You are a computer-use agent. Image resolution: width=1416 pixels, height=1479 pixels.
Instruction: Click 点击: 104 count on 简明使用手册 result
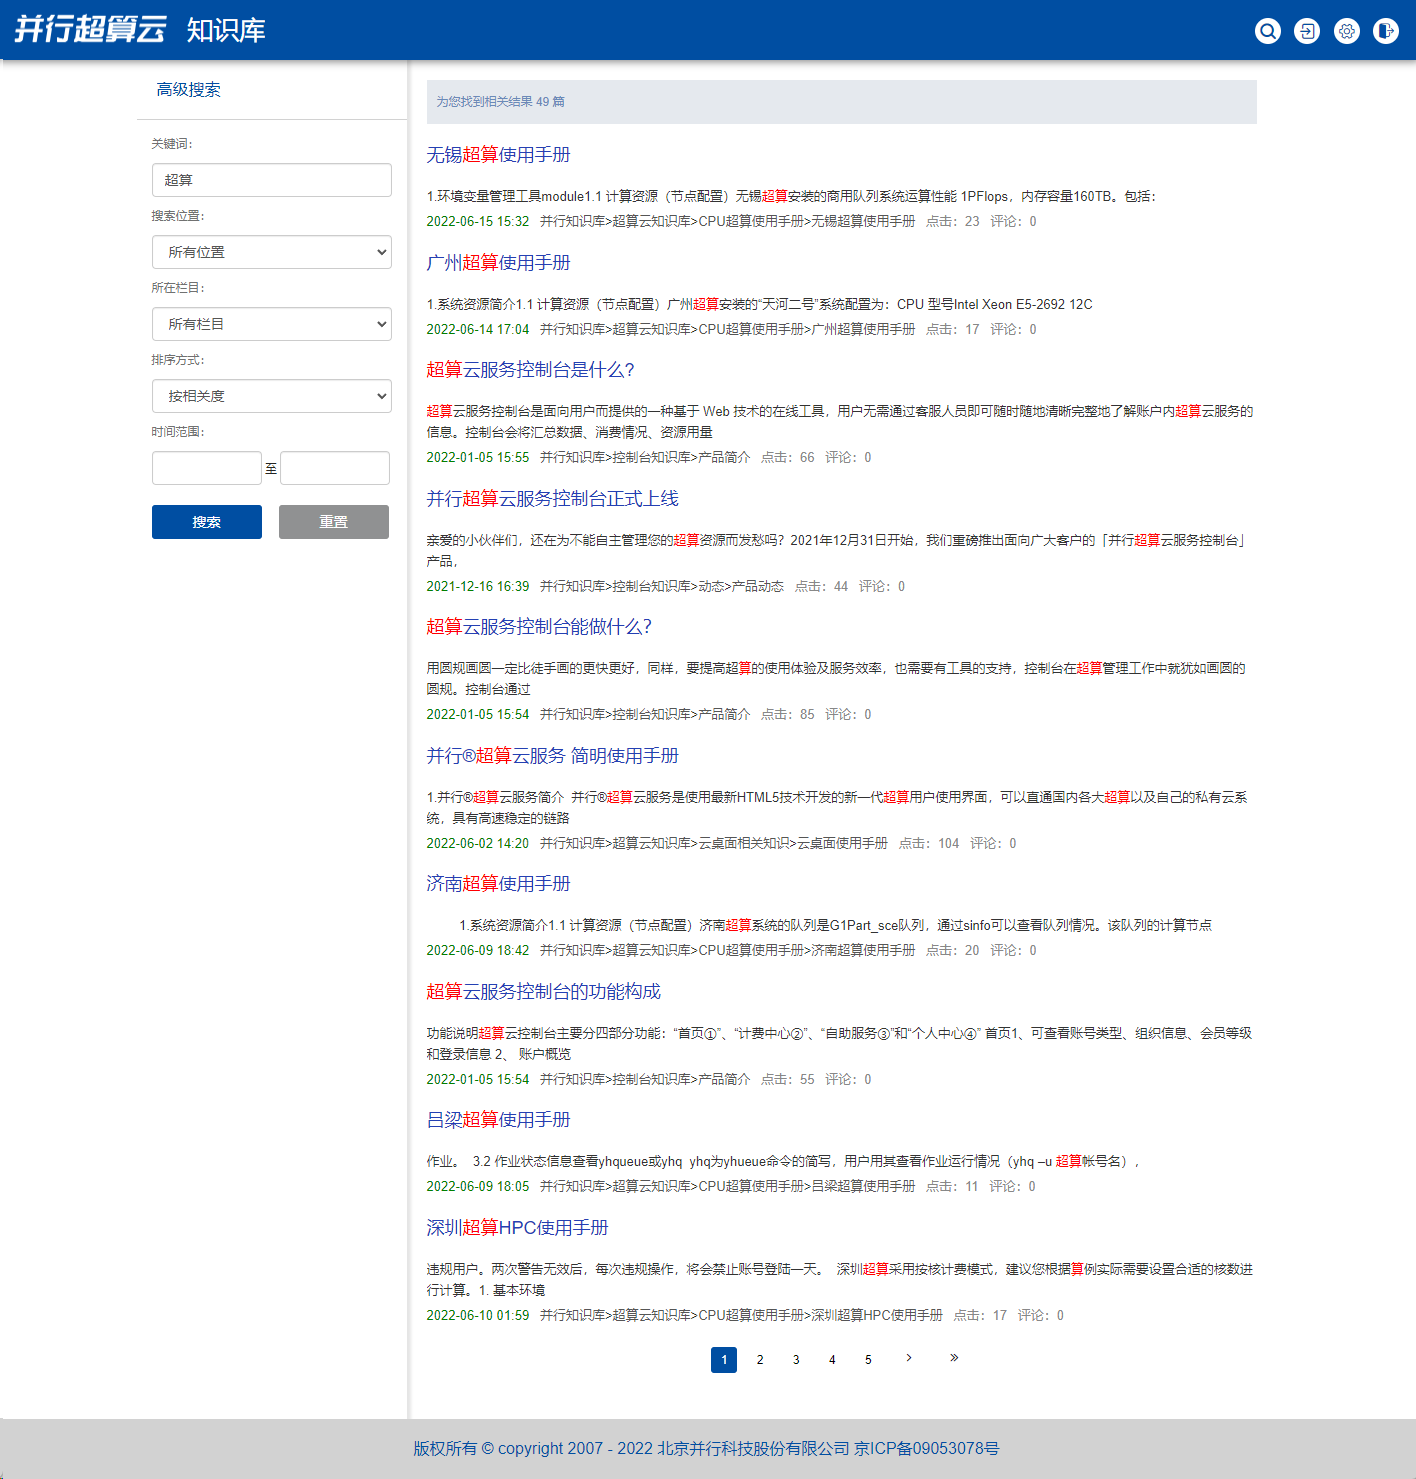point(929,844)
